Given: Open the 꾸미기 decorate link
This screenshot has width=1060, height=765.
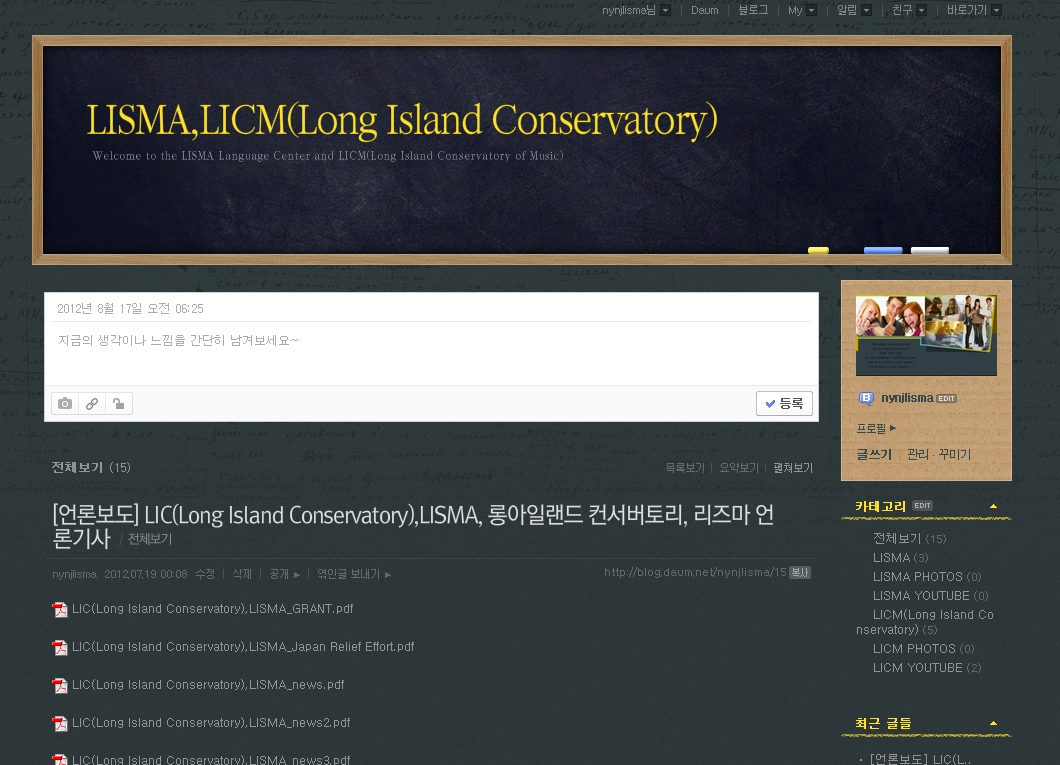Looking at the screenshot, I should (955, 455).
